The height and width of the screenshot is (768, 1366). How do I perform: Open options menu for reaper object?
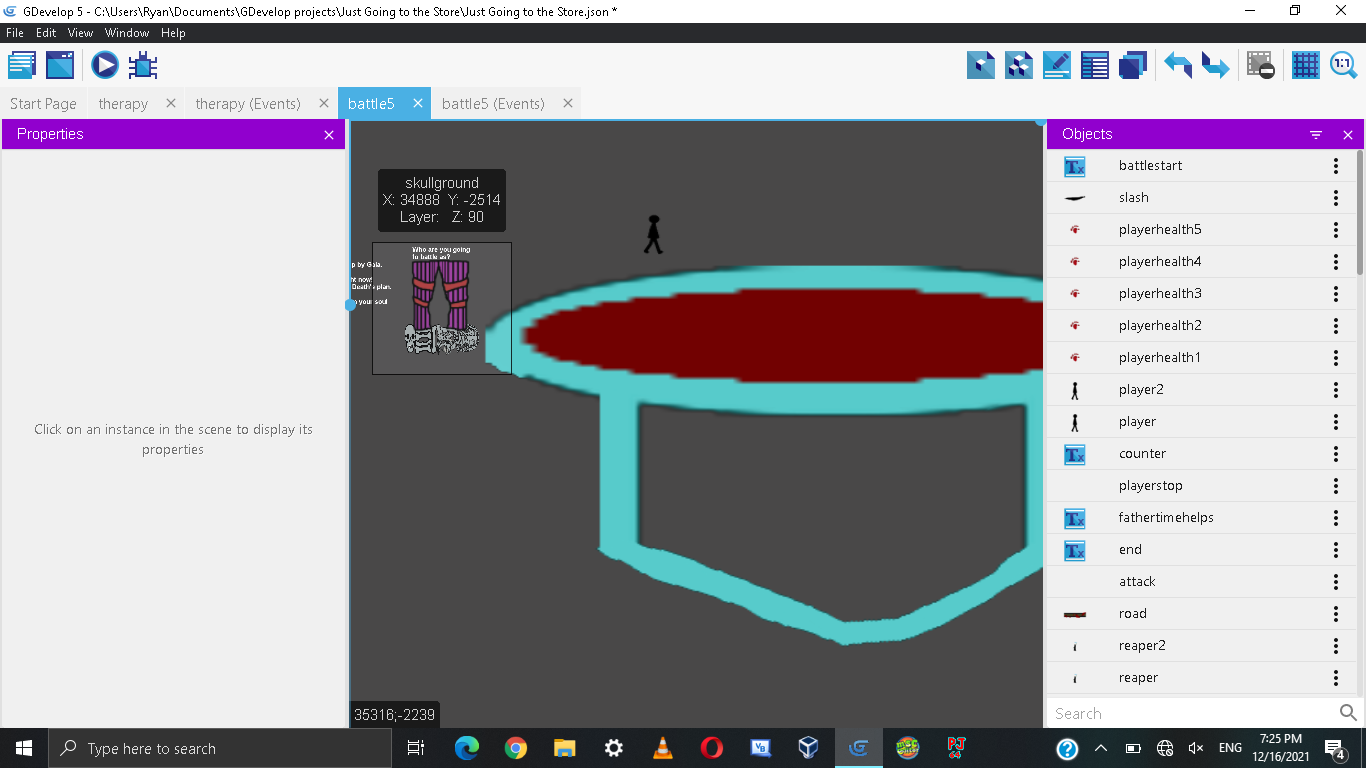click(1336, 678)
